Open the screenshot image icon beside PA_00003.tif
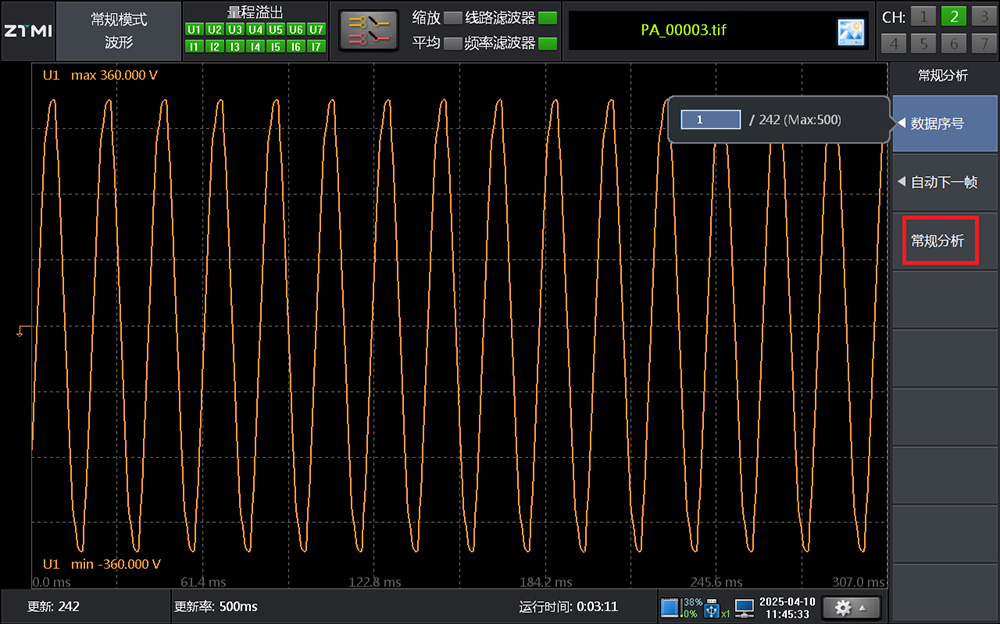This screenshot has width=1000, height=624. (850, 32)
